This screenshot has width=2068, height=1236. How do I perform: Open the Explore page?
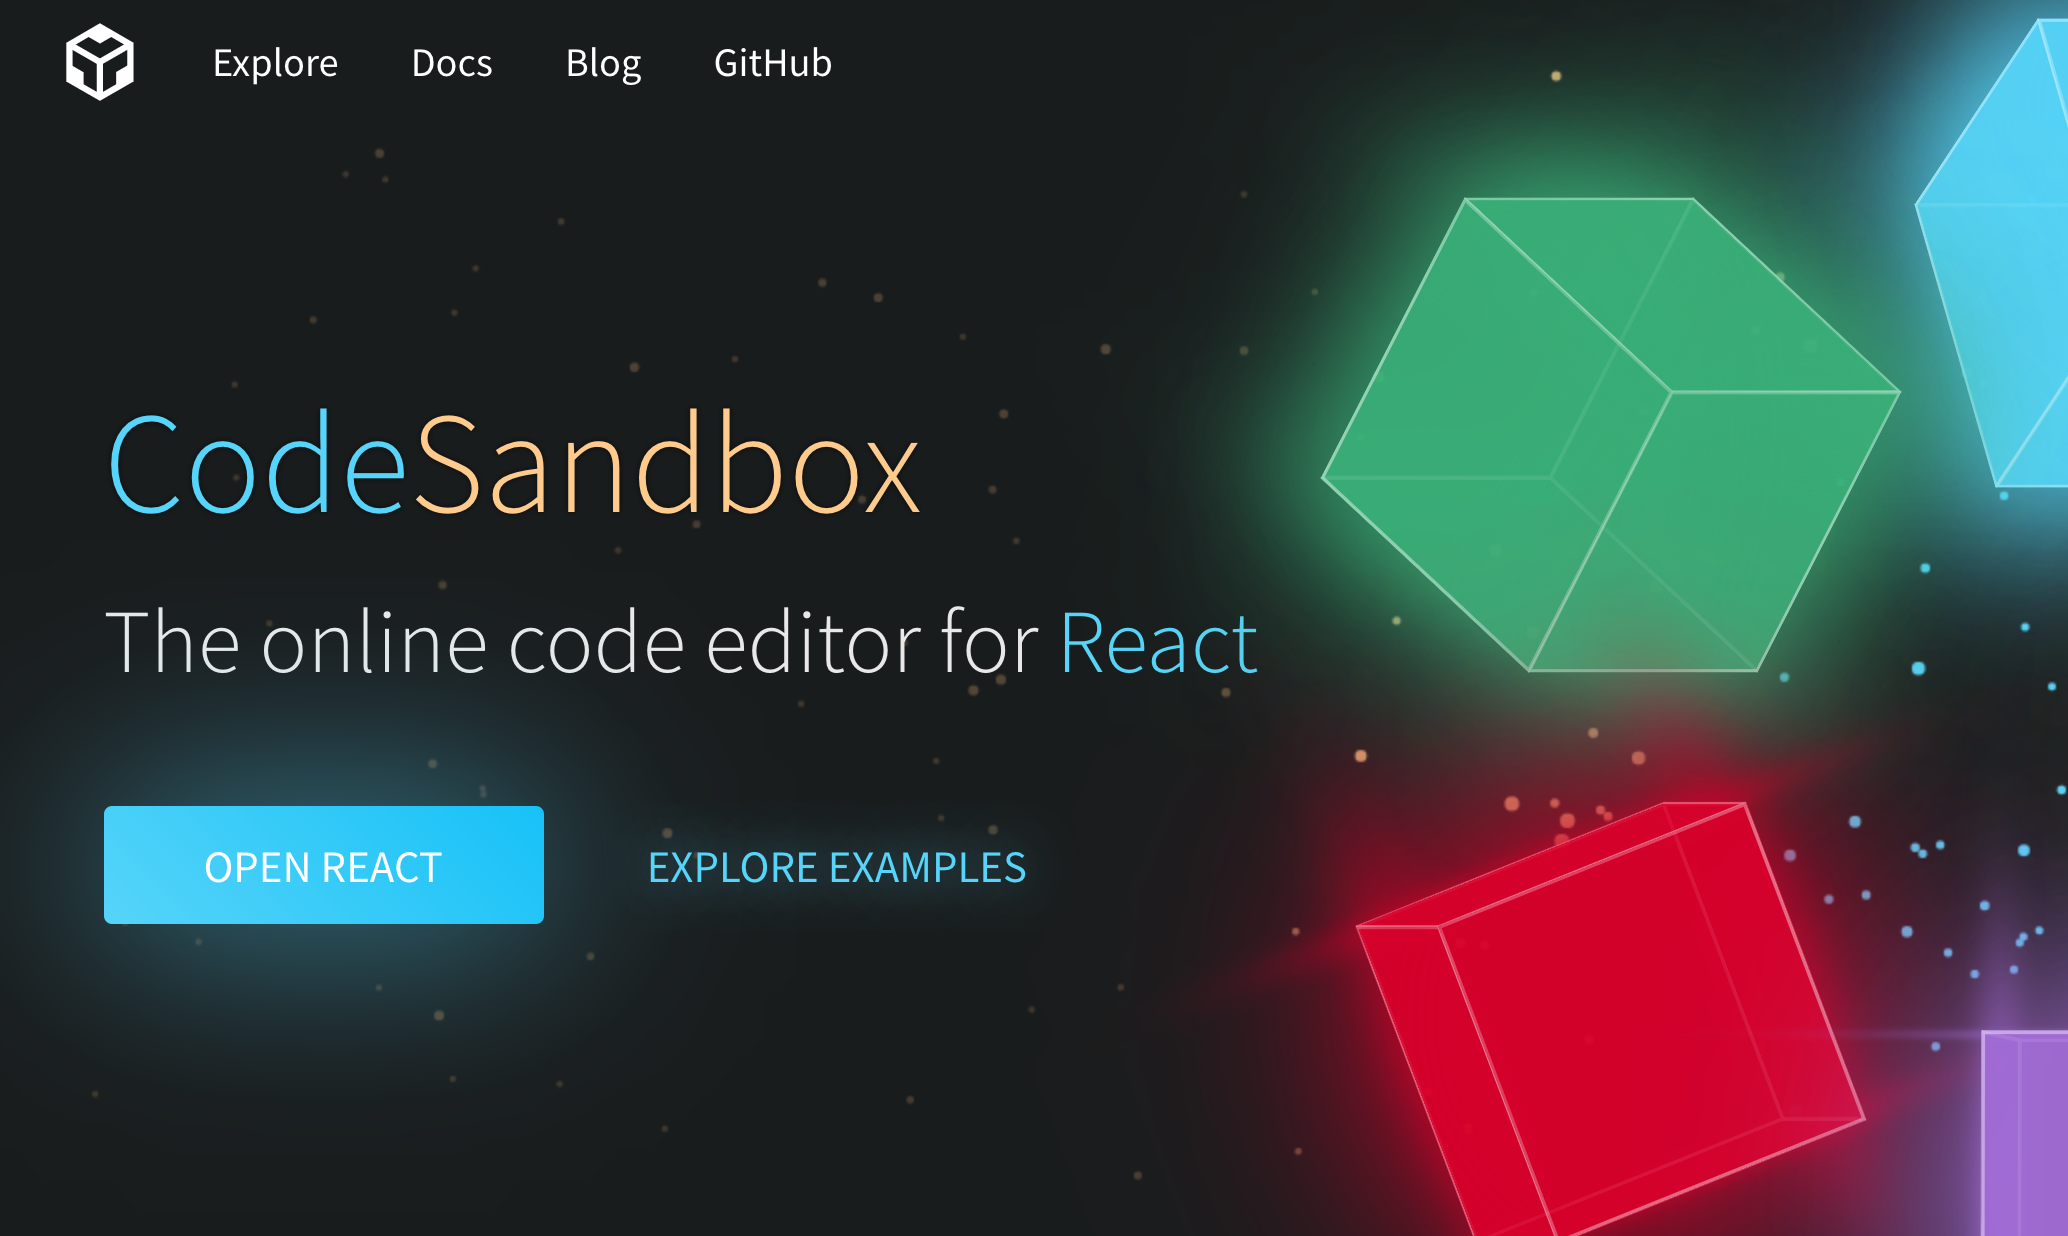(x=275, y=63)
